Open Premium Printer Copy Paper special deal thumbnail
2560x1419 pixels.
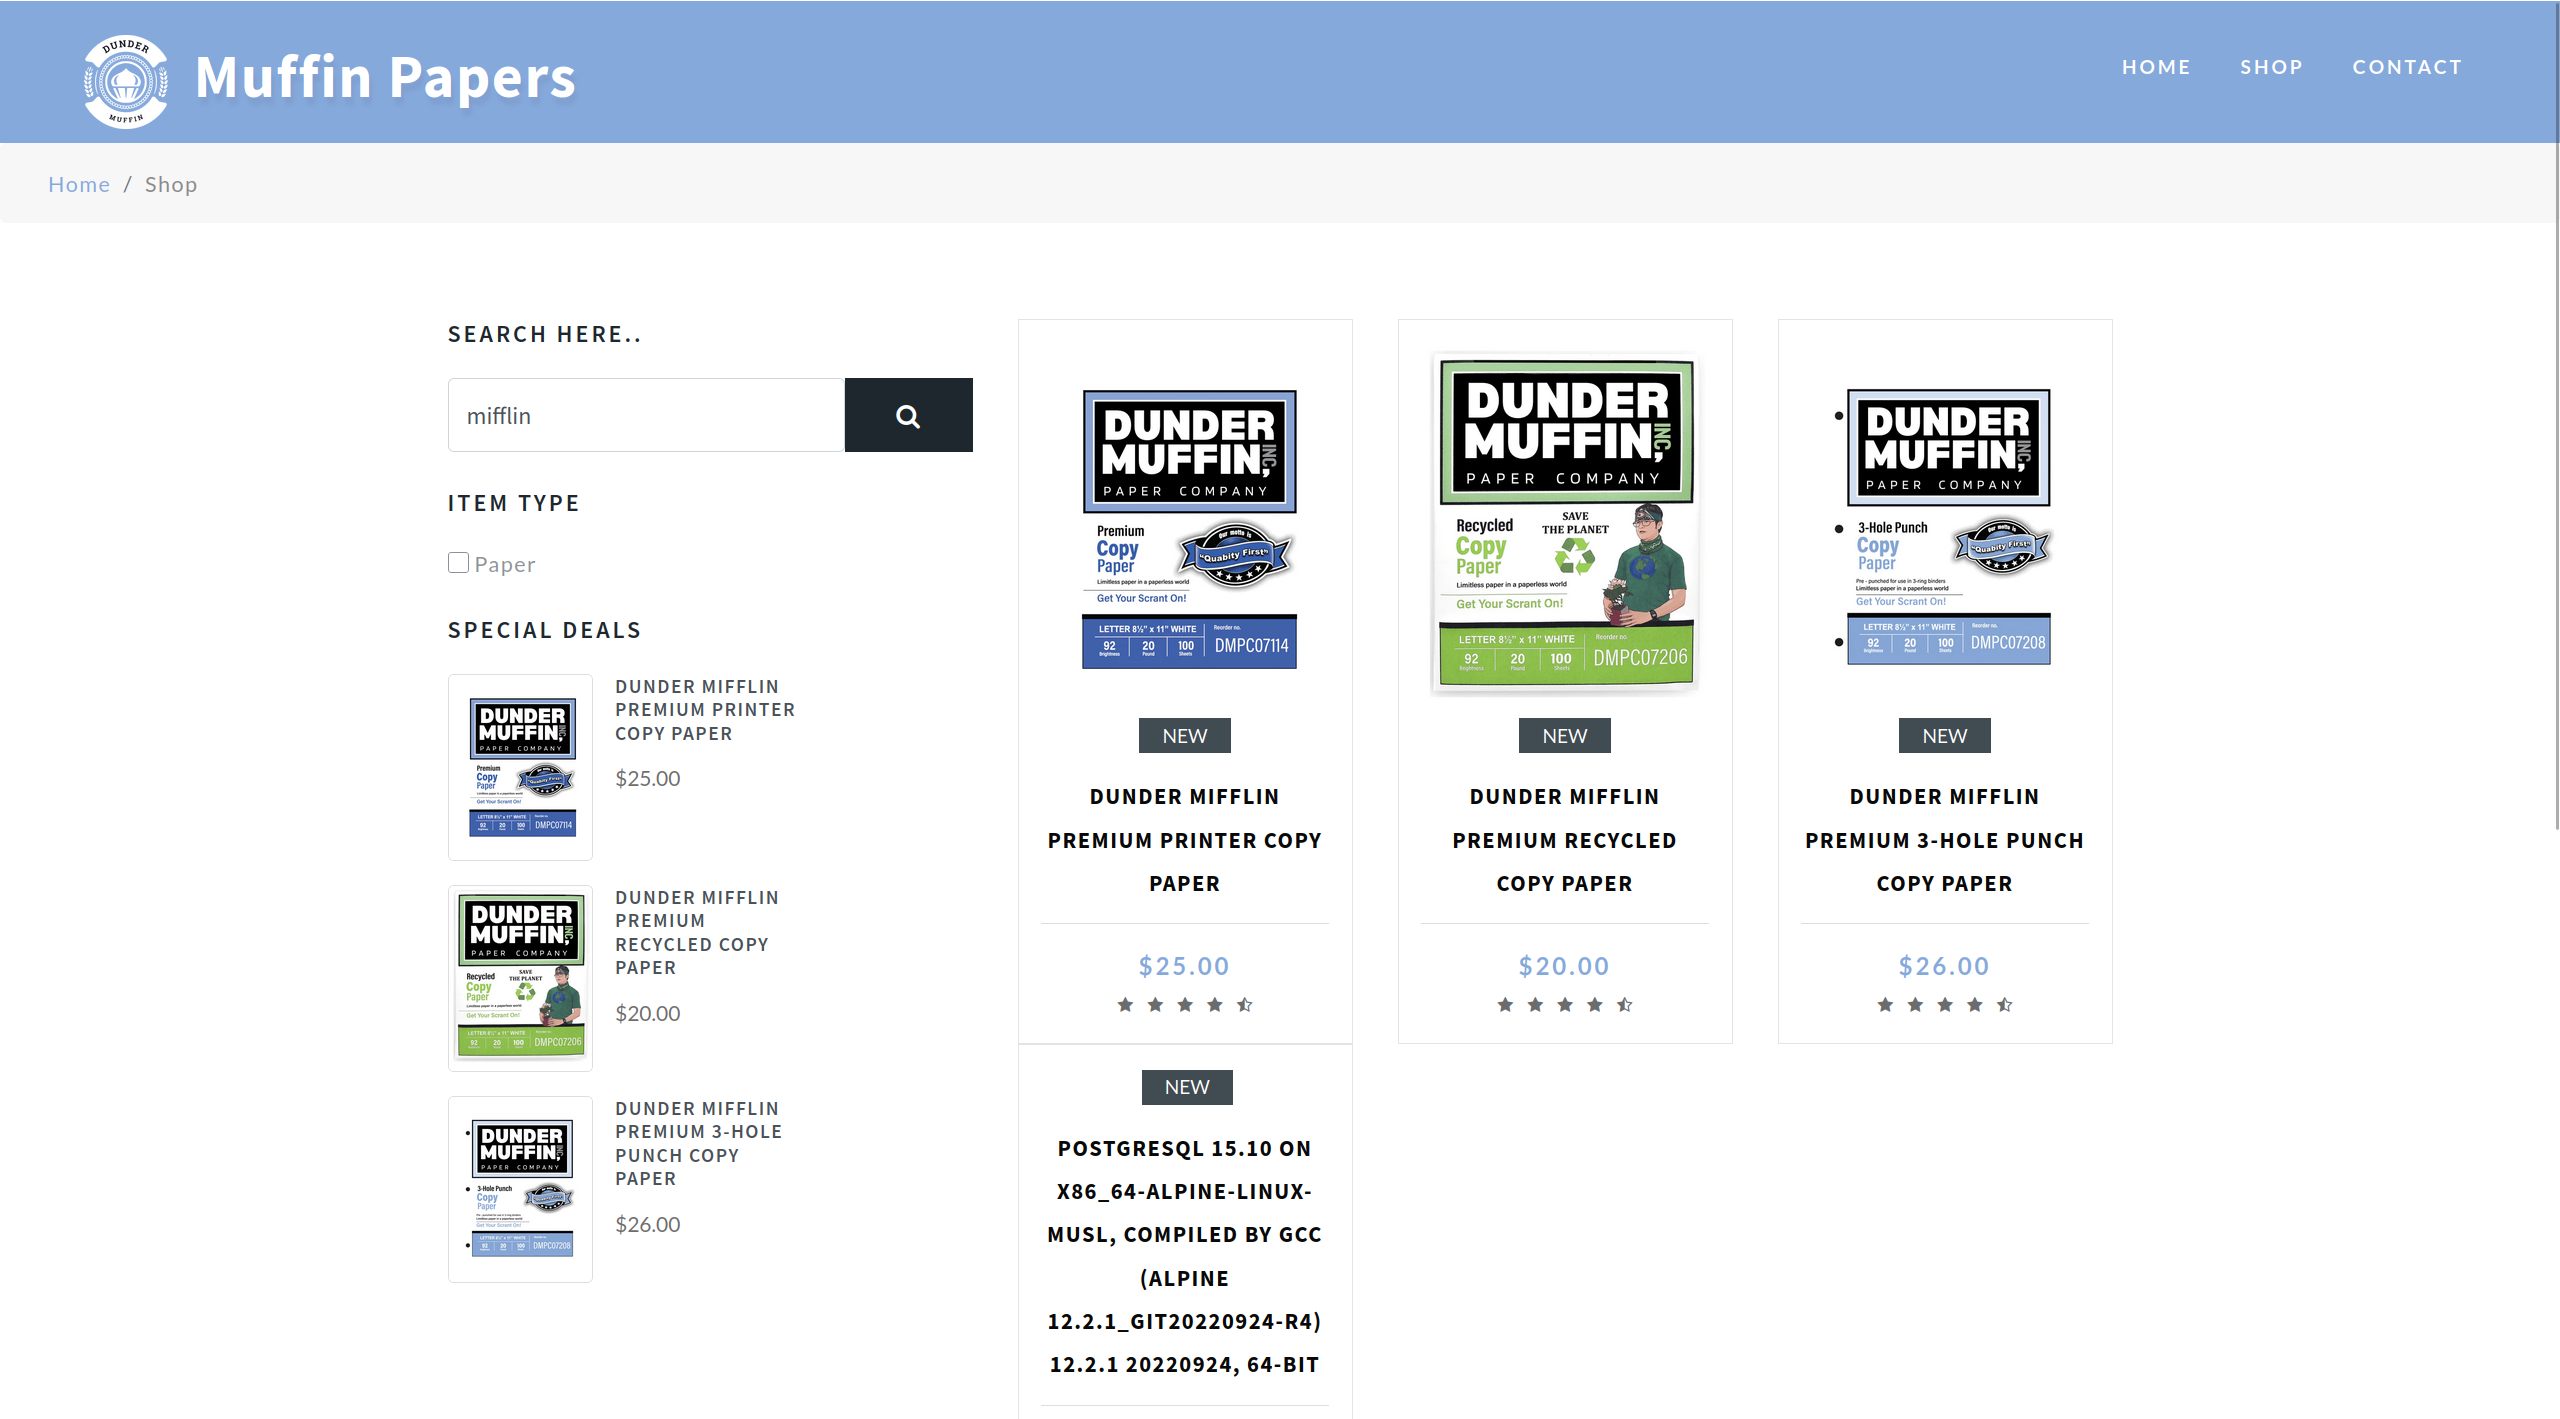pos(520,767)
